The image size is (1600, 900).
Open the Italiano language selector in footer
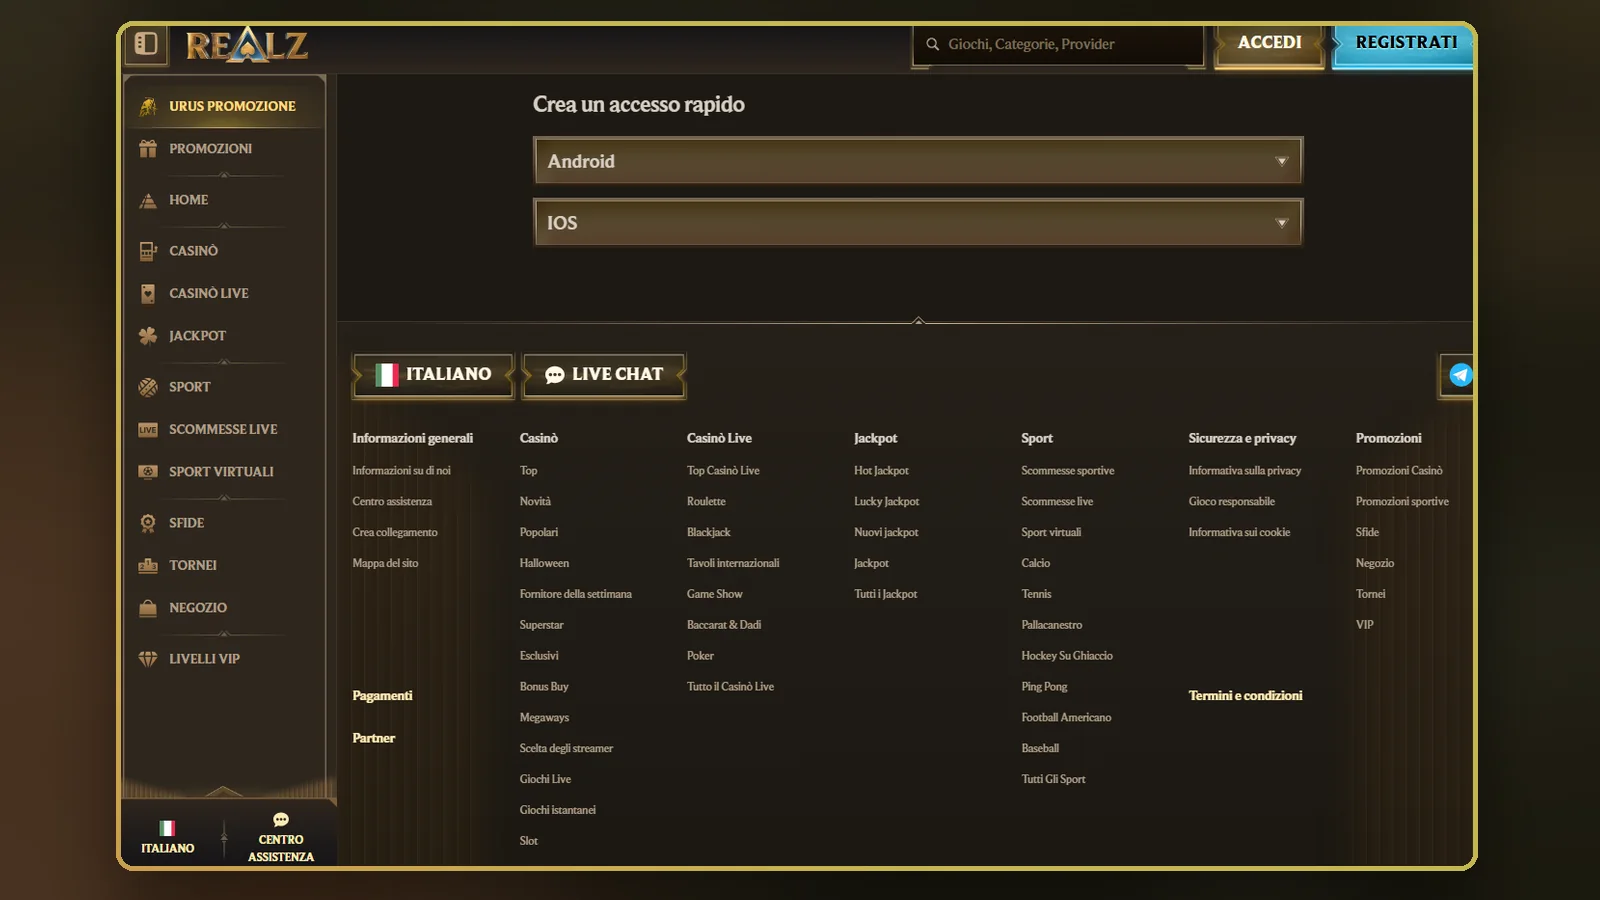[x=434, y=375]
